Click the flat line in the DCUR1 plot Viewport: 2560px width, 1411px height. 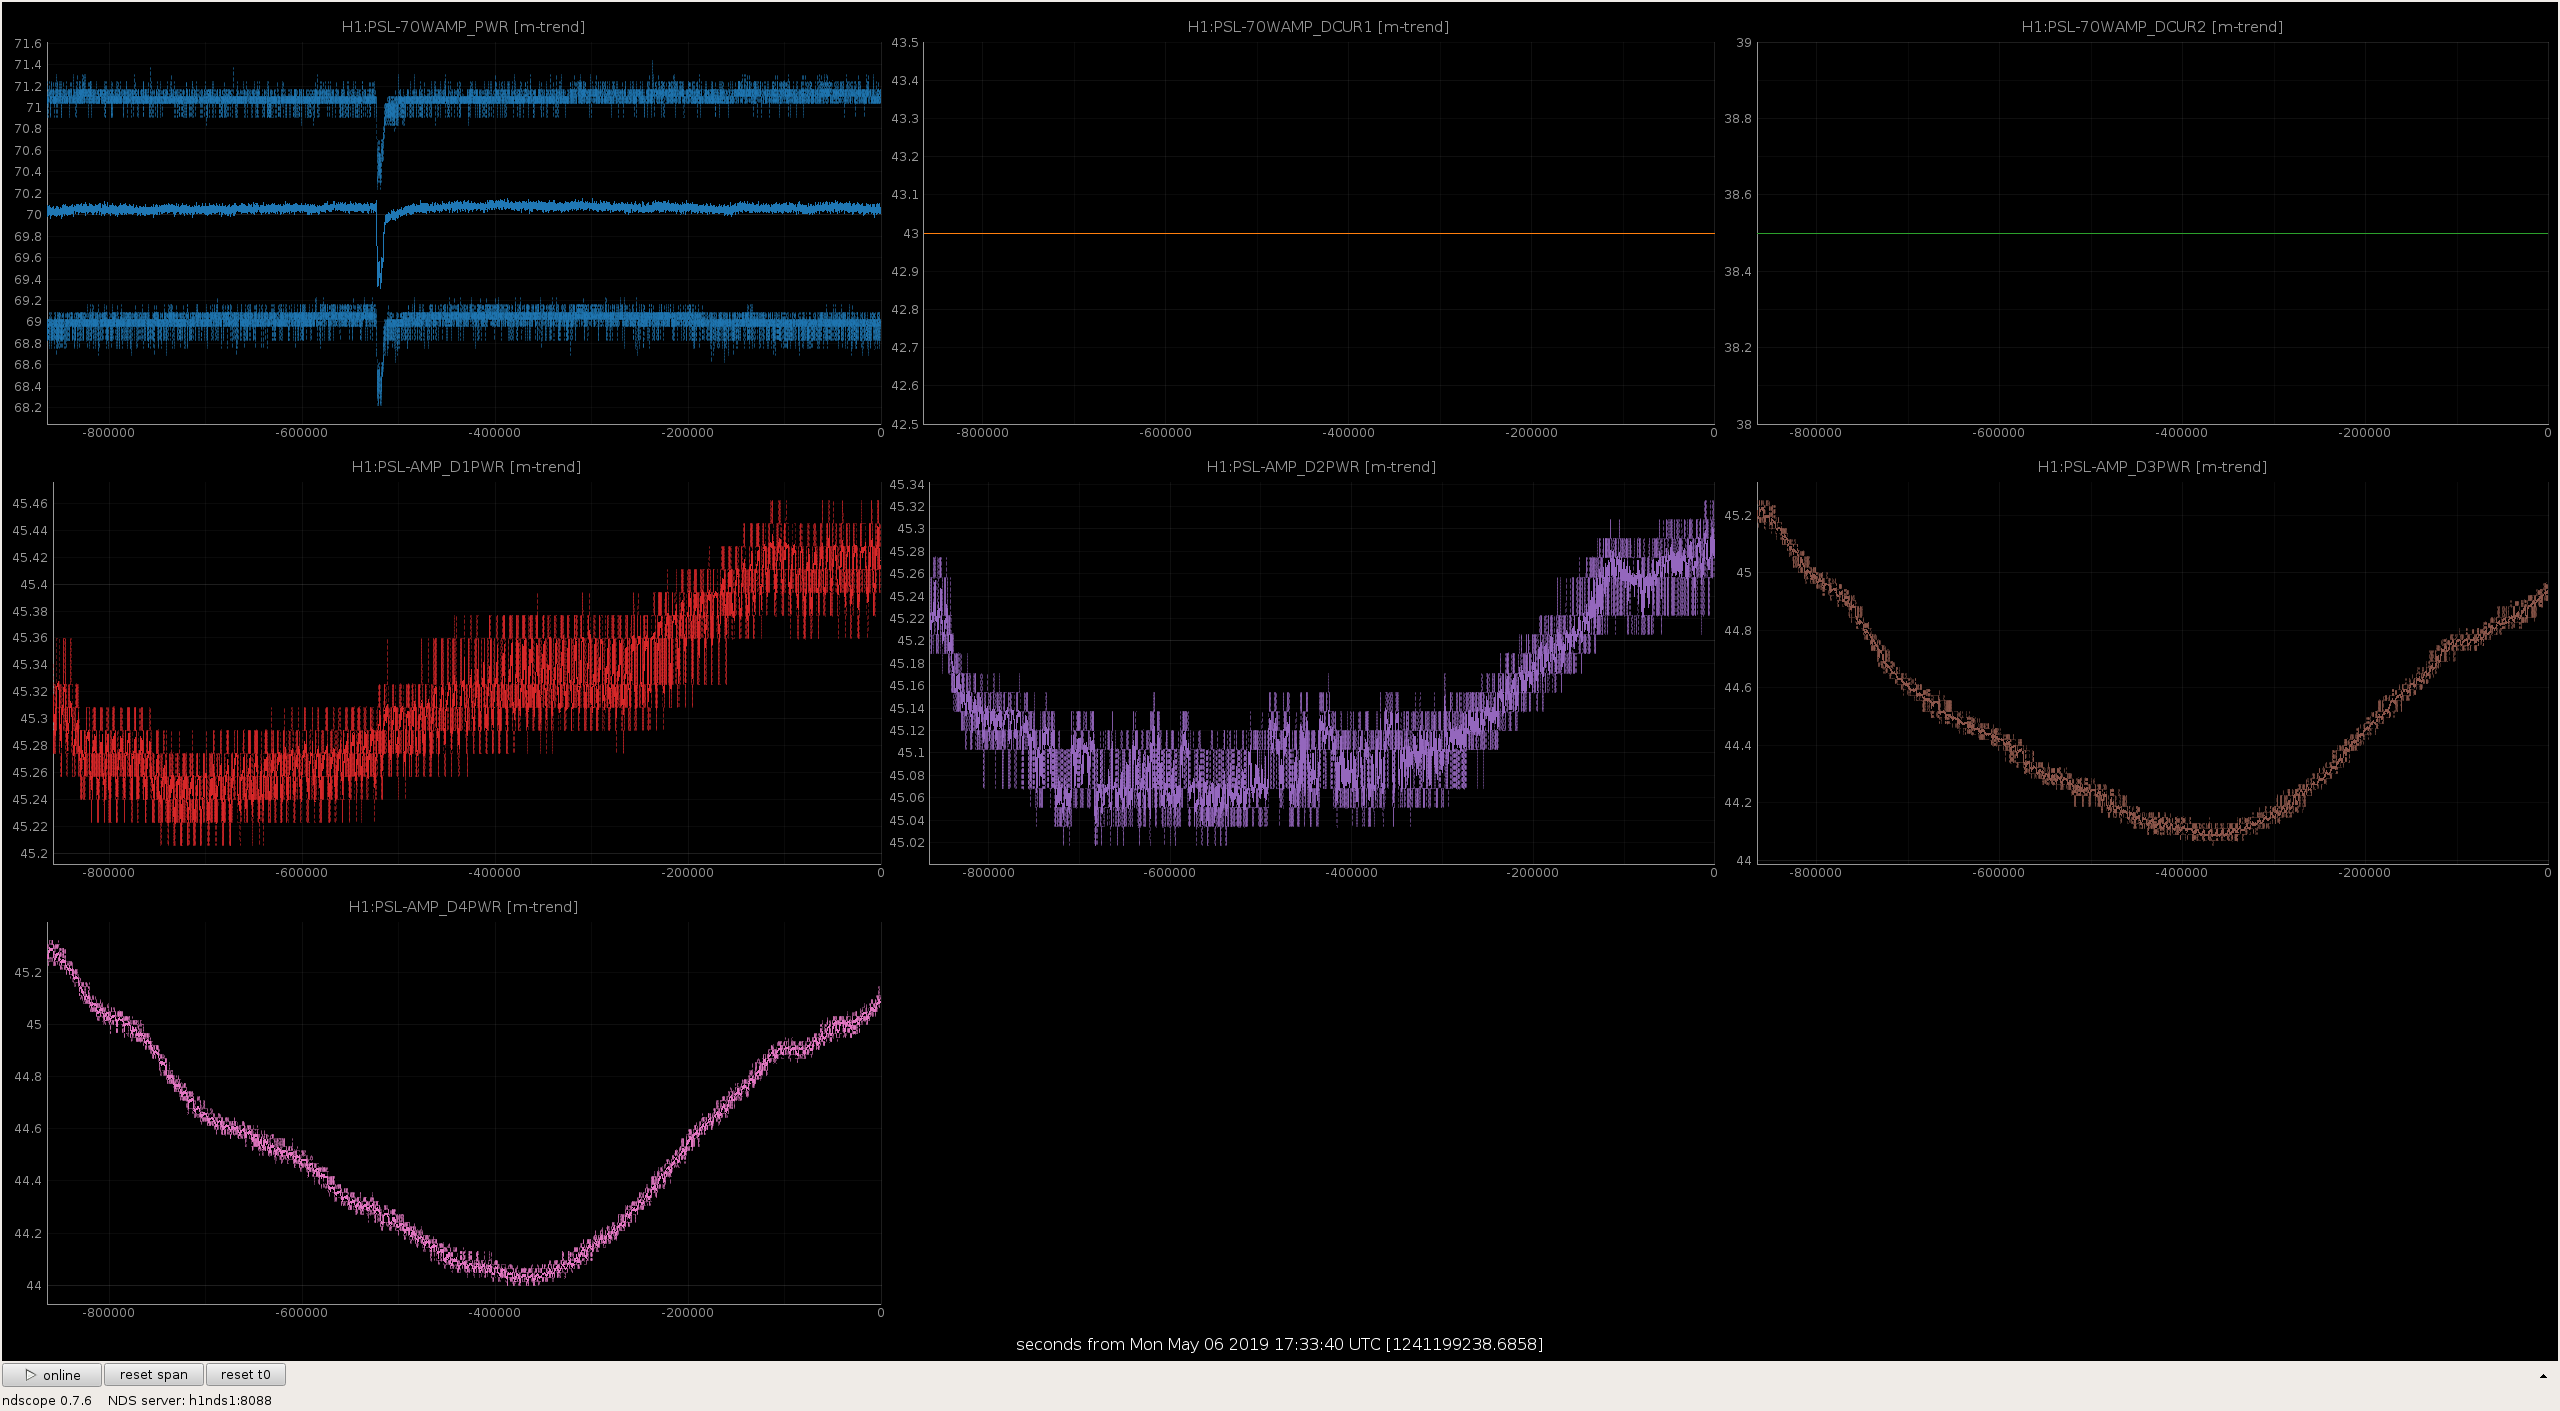click(x=1318, y=234)
